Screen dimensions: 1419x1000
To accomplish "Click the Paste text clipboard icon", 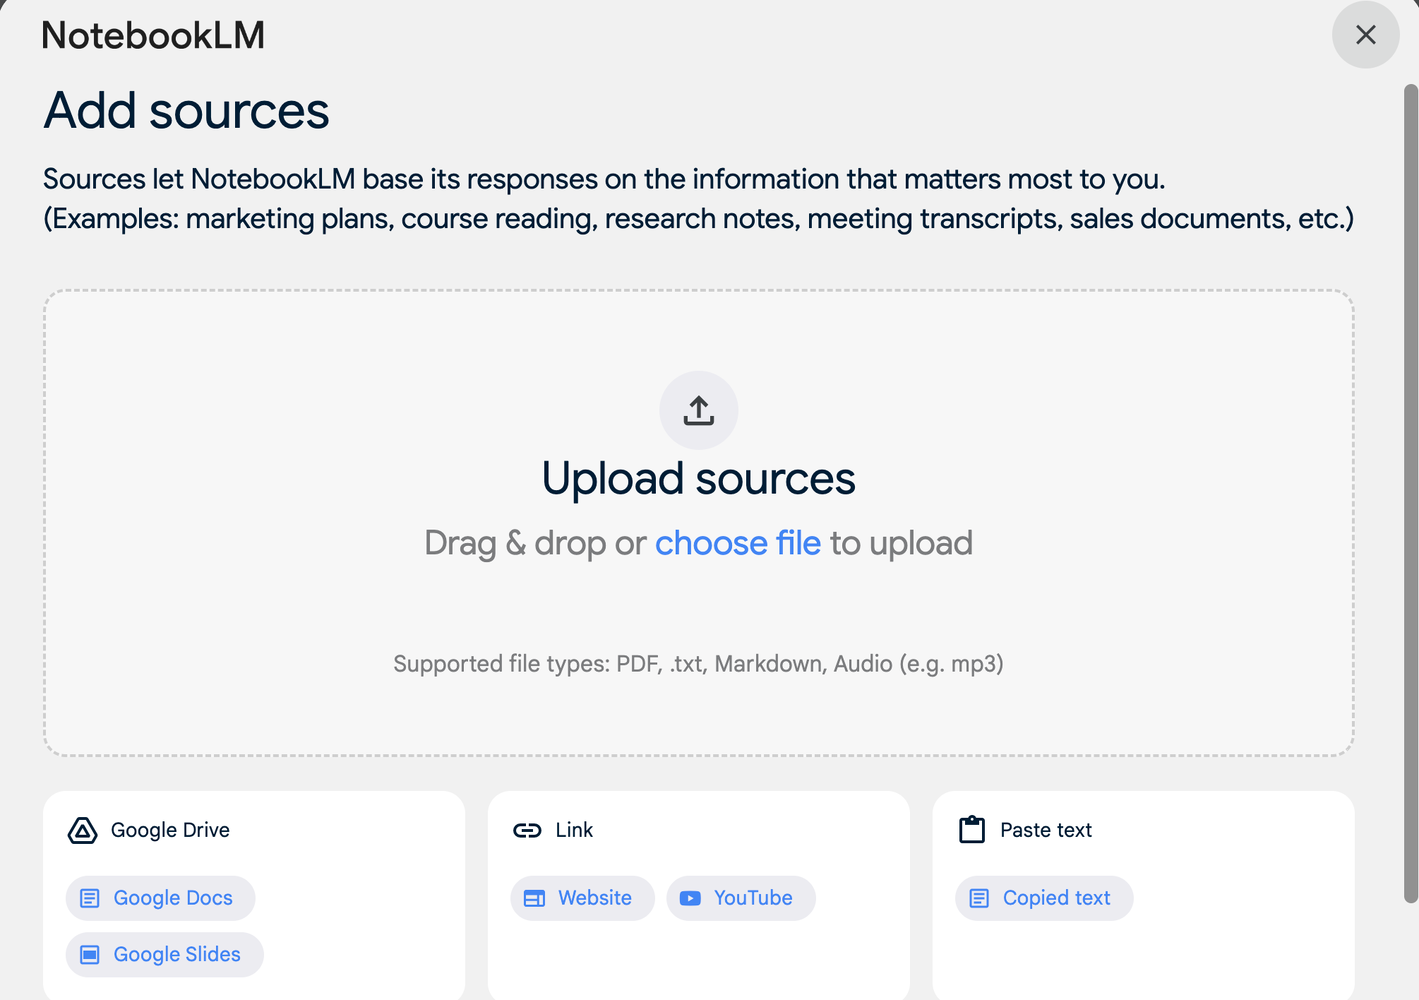I will [972, 830].
